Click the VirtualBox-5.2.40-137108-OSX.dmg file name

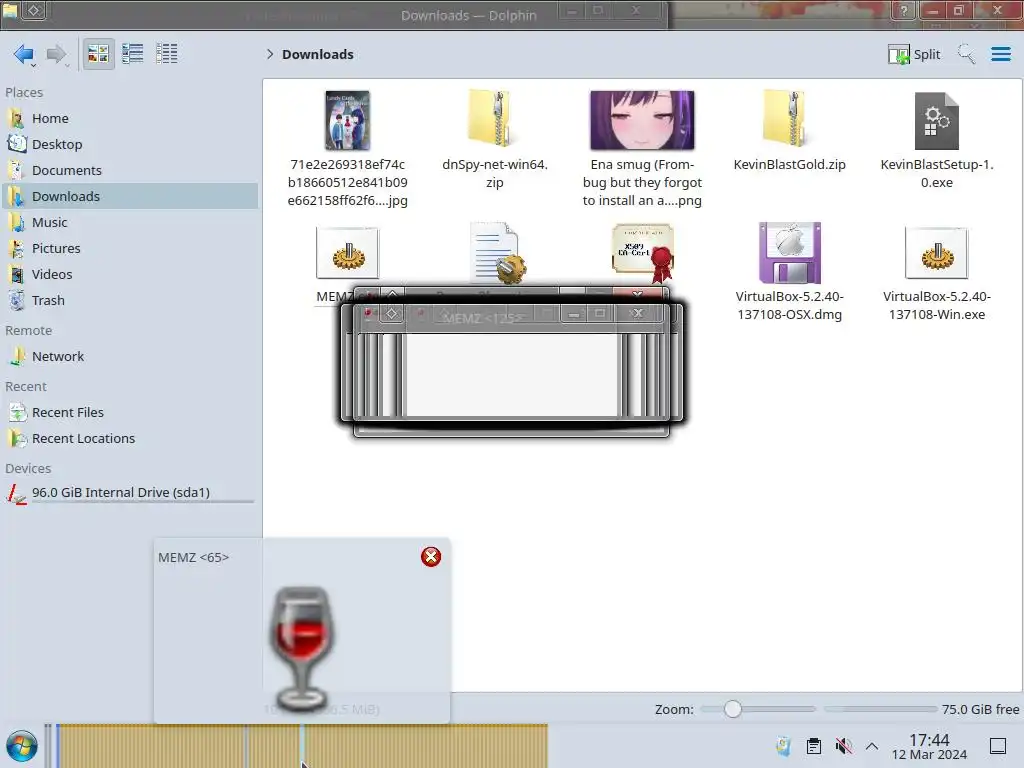pyautogui.click(x=790, y=306)
